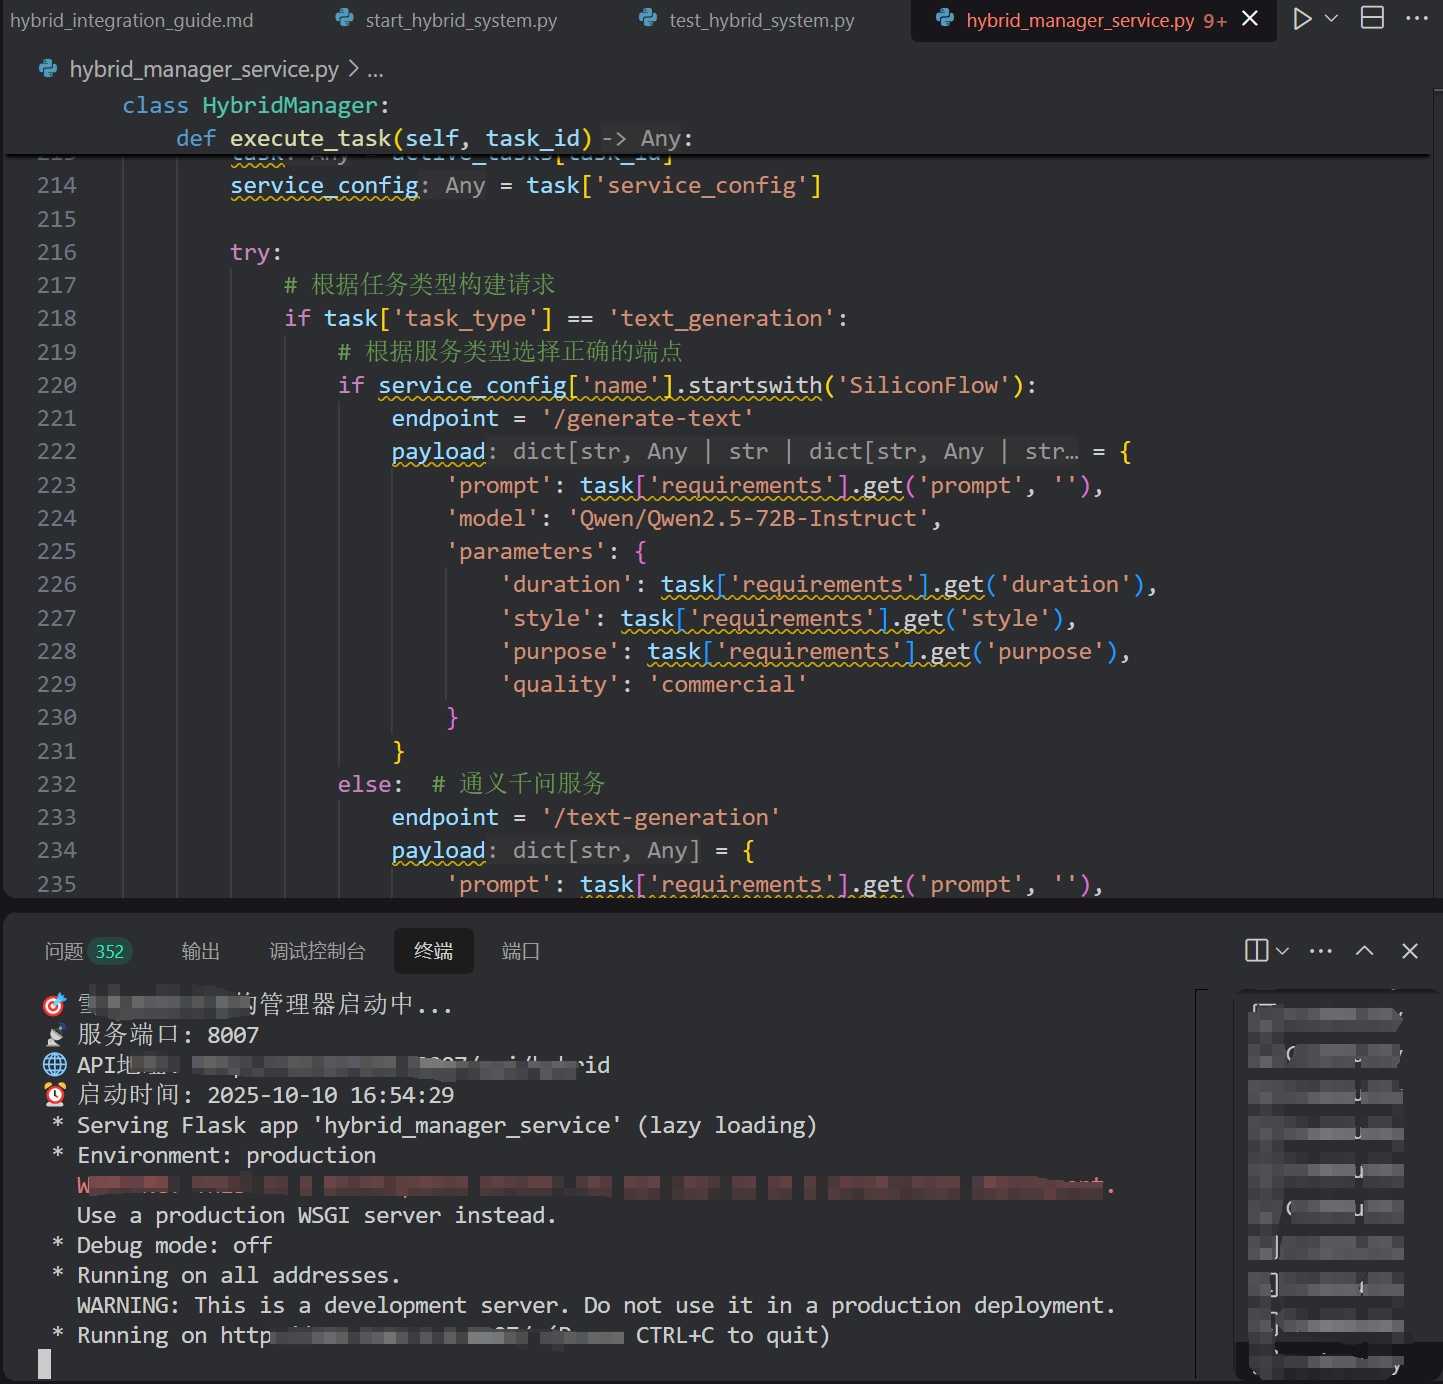Open editor more actions menu
The width and height of the screenshot is (1443, 1384).
coord(1417,19)
